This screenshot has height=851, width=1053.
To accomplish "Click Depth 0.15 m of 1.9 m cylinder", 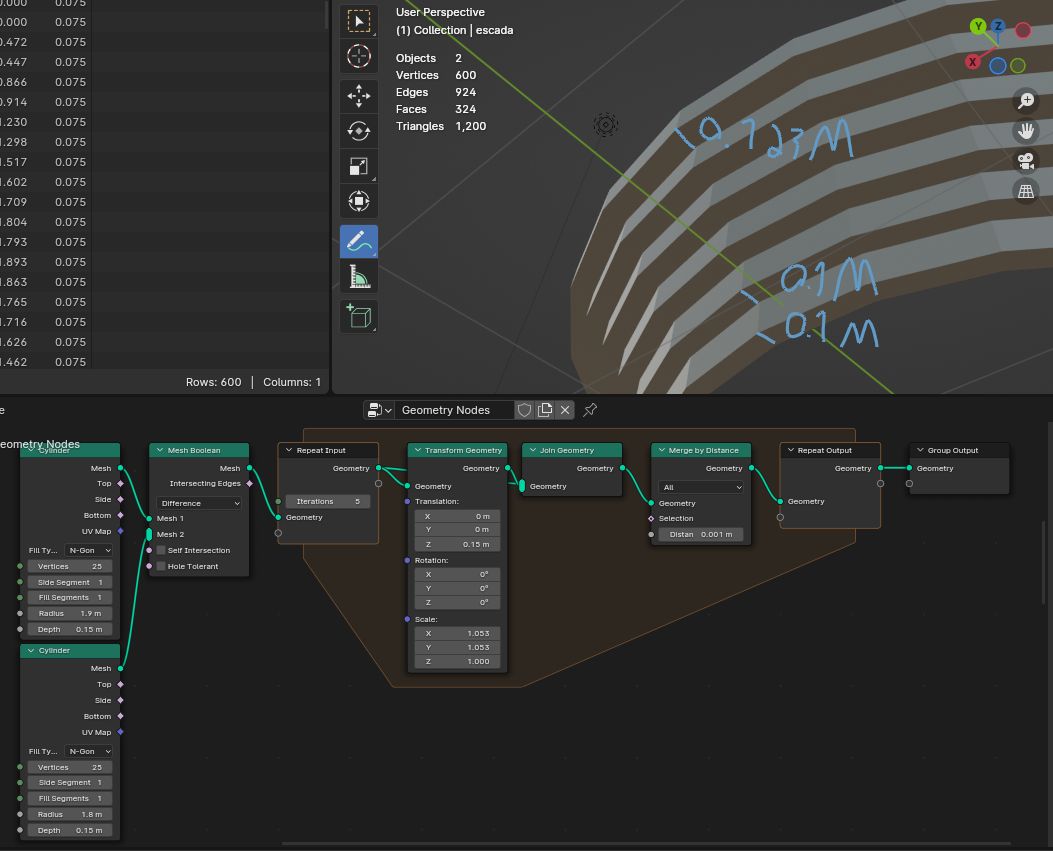I will (70, 629).
